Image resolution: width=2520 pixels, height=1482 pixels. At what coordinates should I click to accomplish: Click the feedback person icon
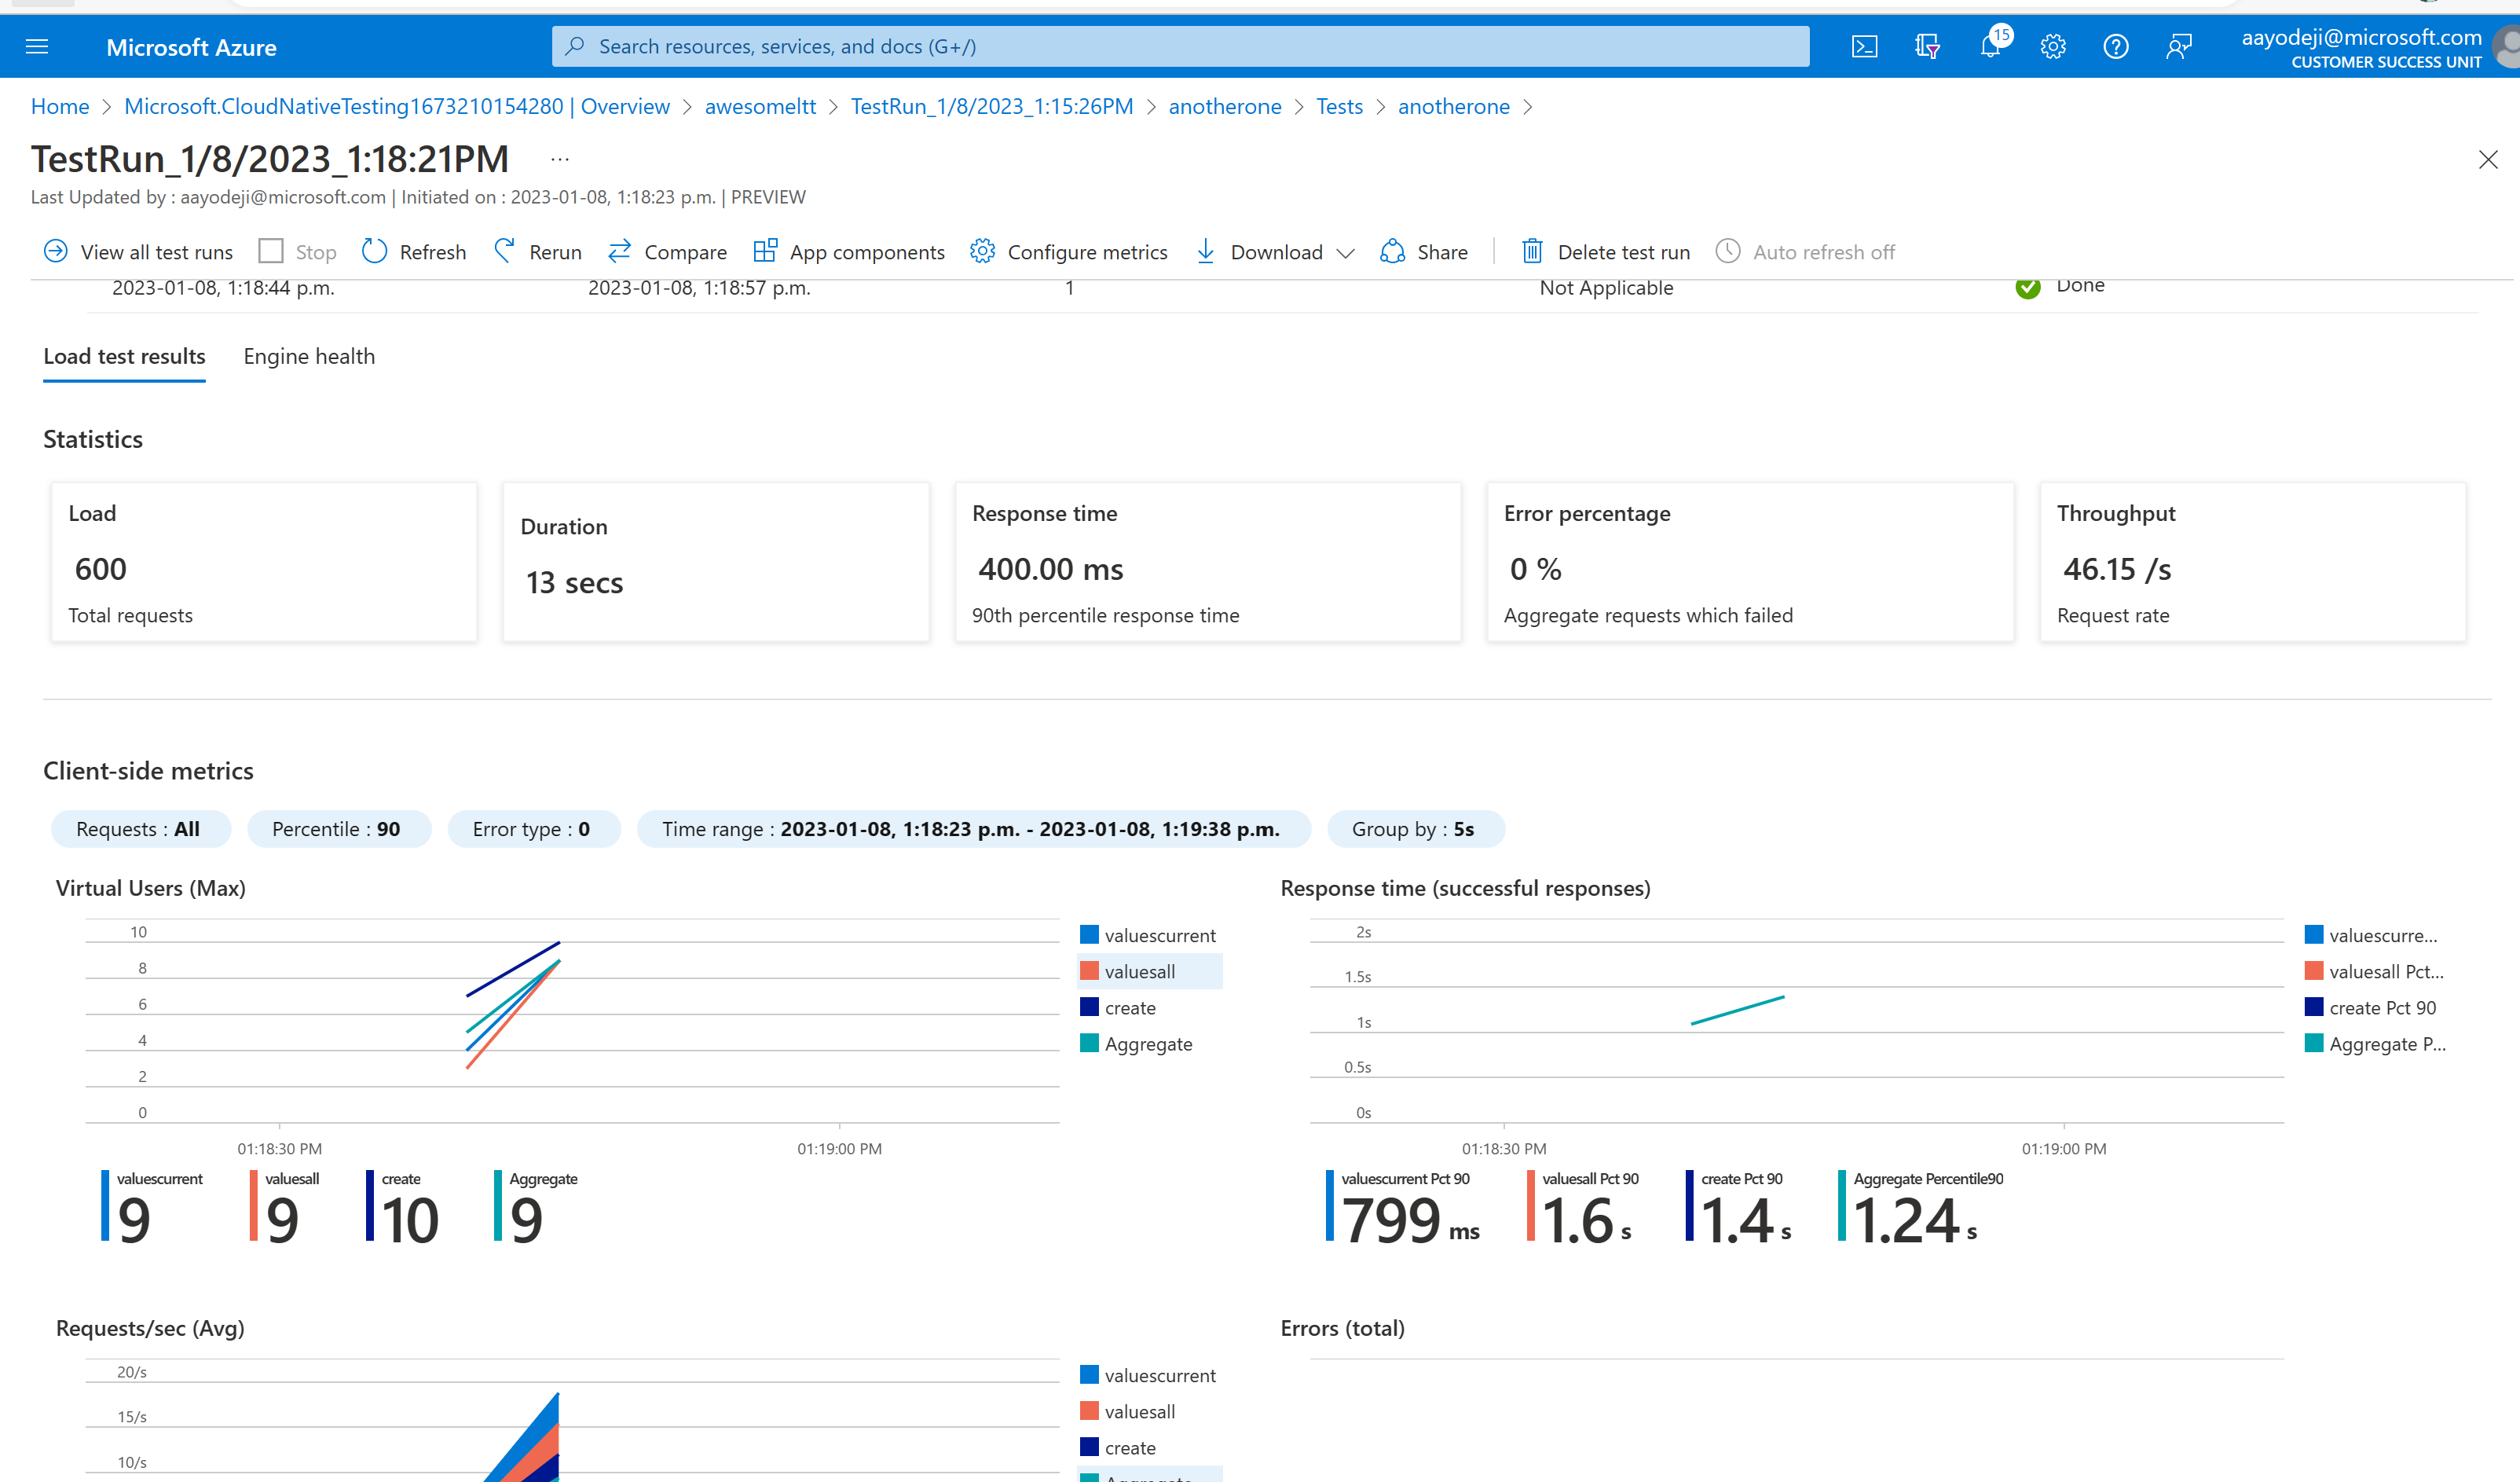(x=2178, y=47)
